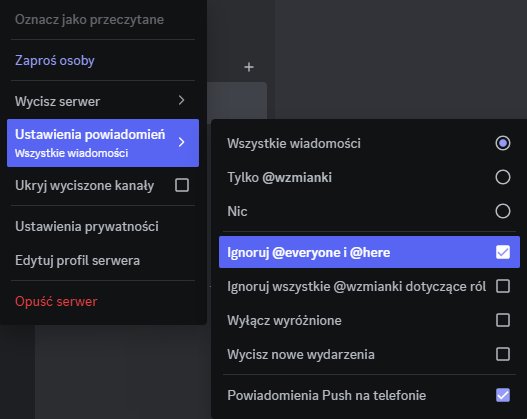This screenshot has width=527, height=419.
Task: Disable Powiadomienia Push na telefonie
Action: (x=502, y=395)
